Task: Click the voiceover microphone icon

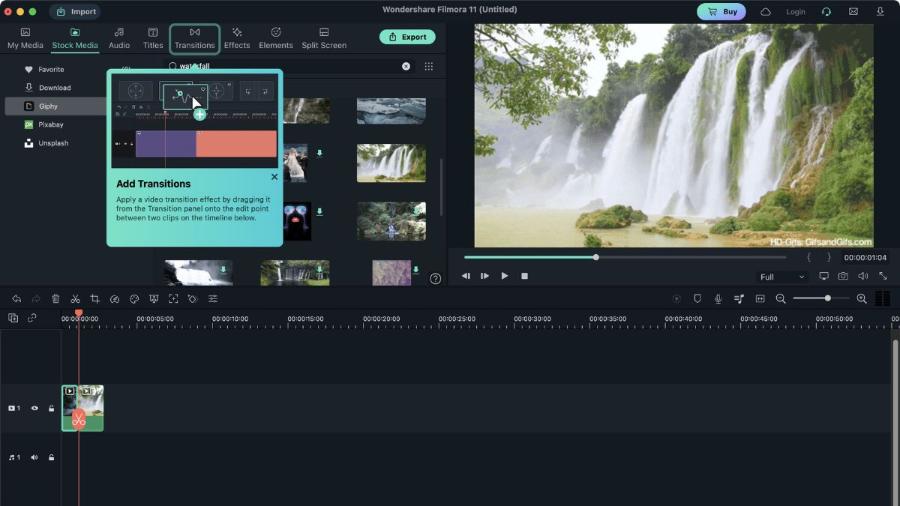Action: click(x=717, y=299)
